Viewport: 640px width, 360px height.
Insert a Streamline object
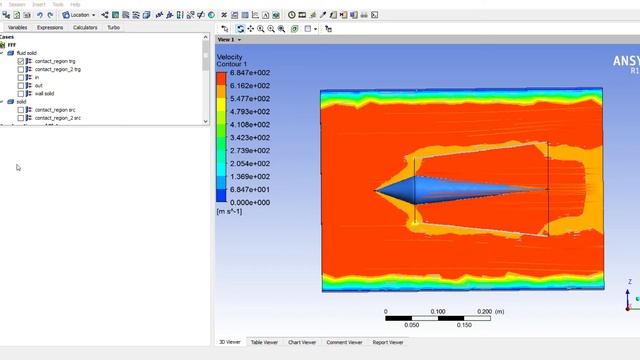tap(126, 15)
